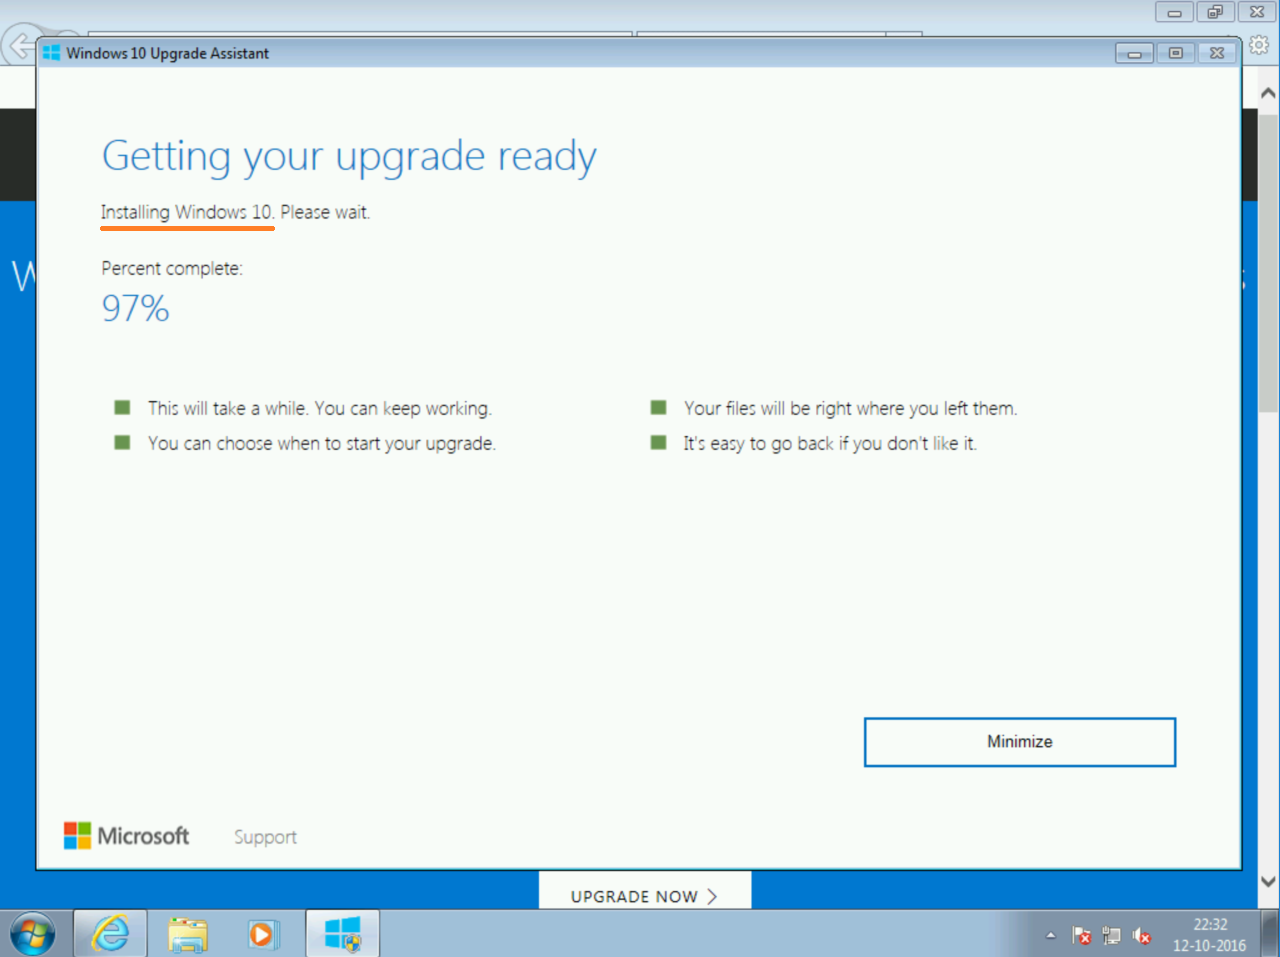1280x957 pixels.
Task: Close the Upgrade Assistant window
Action: click(x=1217, y=53)
